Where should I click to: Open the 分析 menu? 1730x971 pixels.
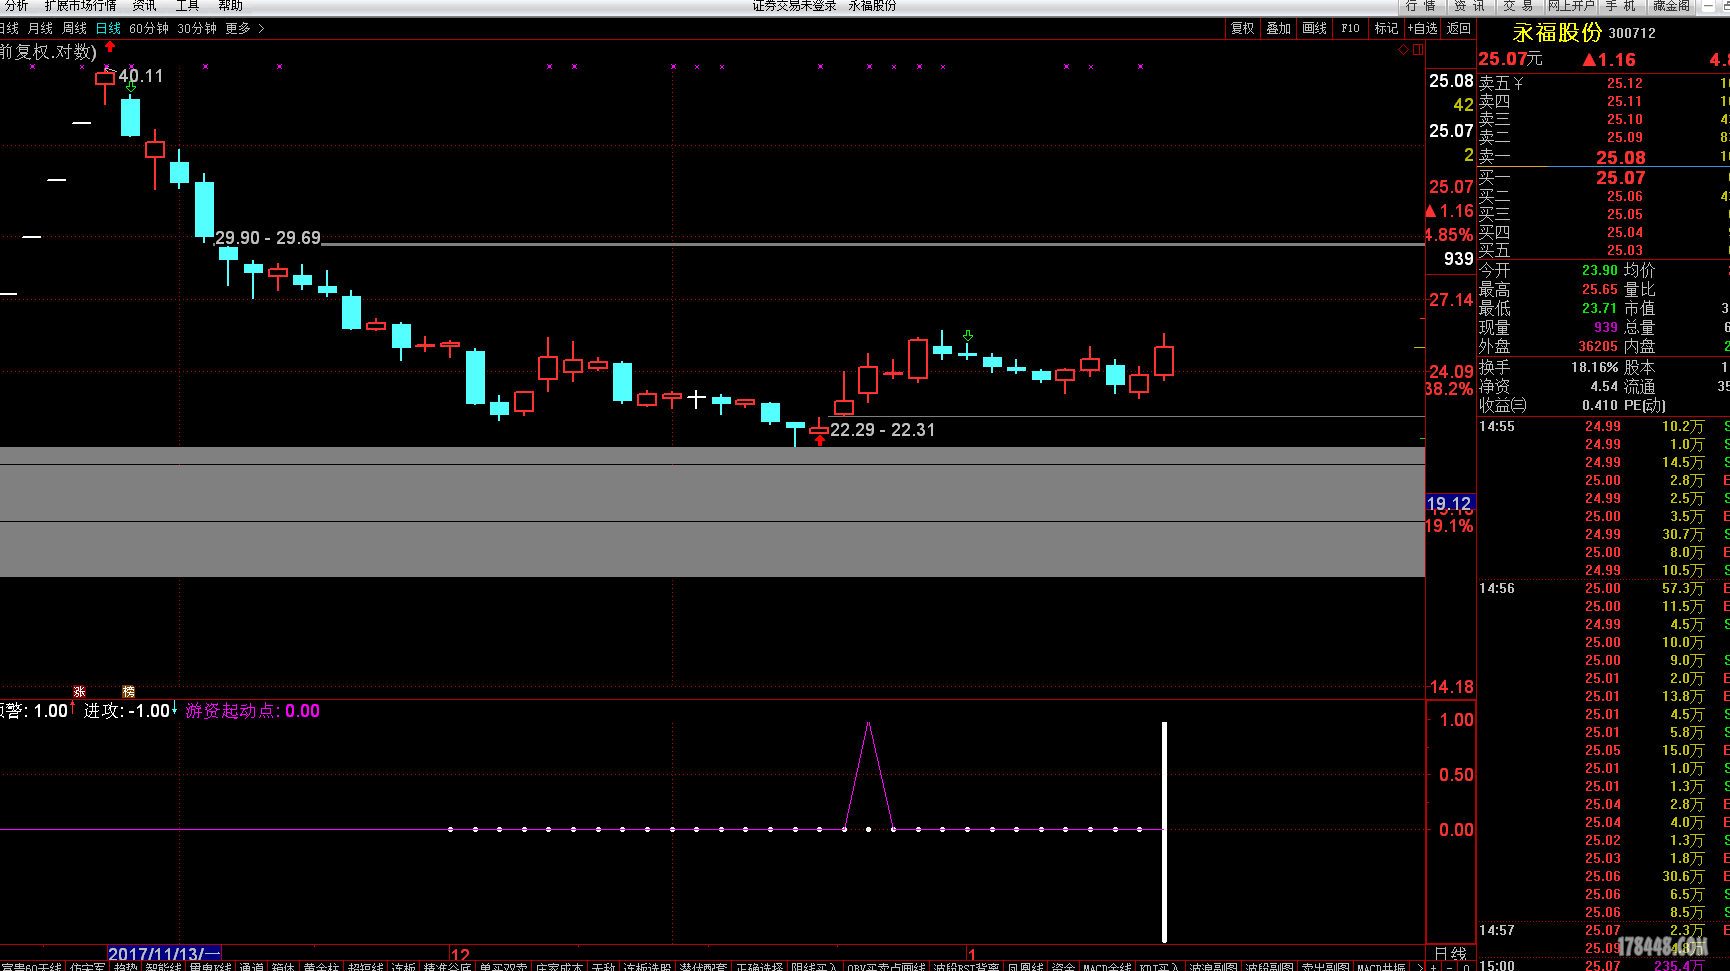click(x=16, y=6)
